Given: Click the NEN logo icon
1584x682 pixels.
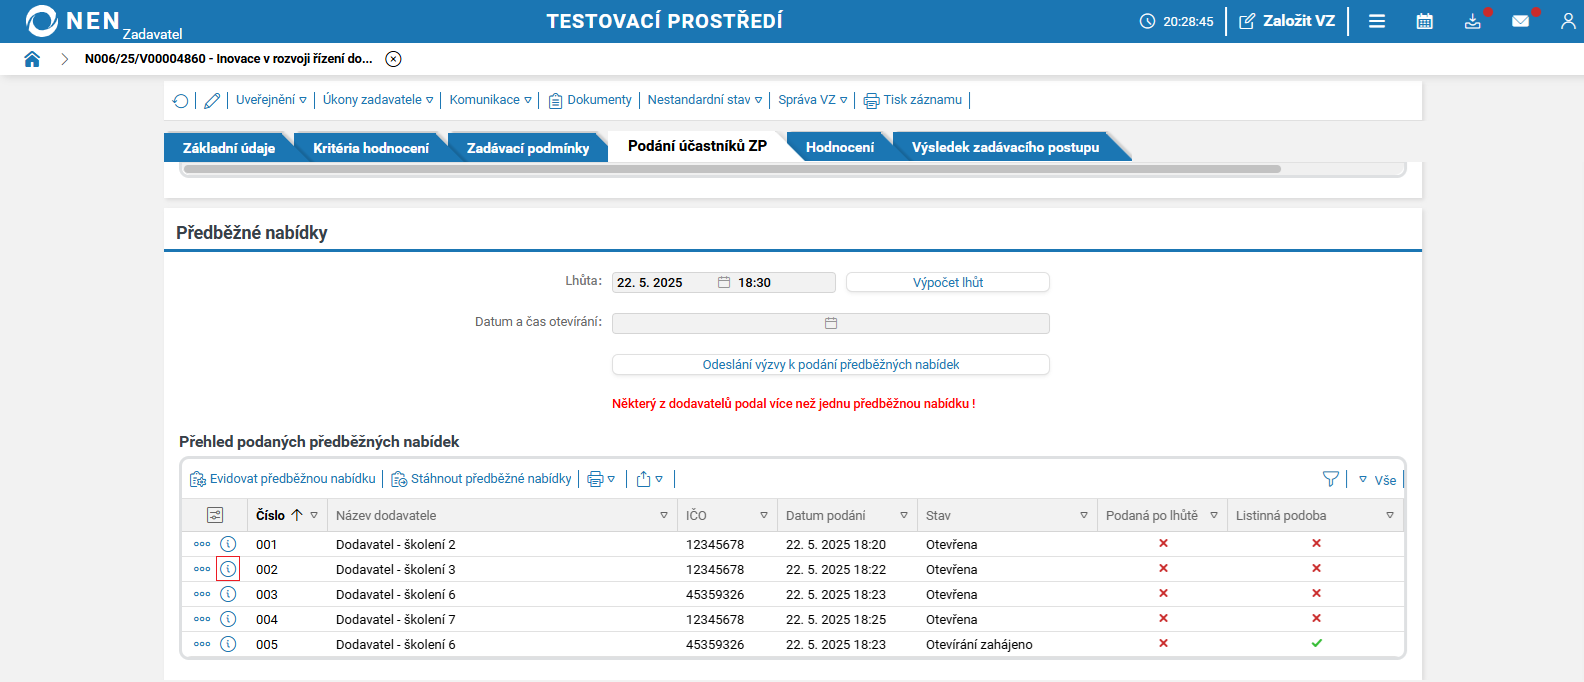Looking at the screenshot, I should (x=42, y=21).
